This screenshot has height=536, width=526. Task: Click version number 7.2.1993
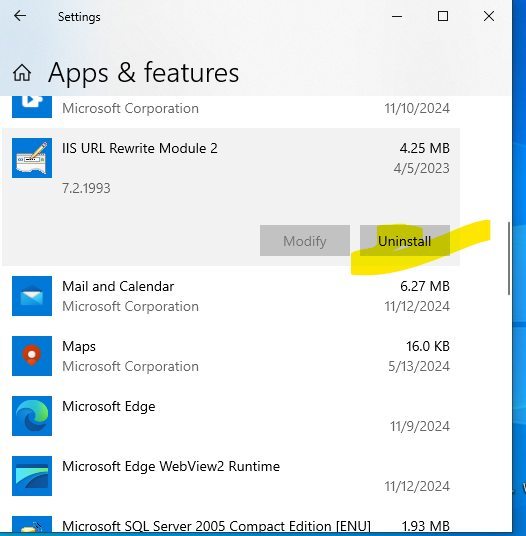click(86, 188)
